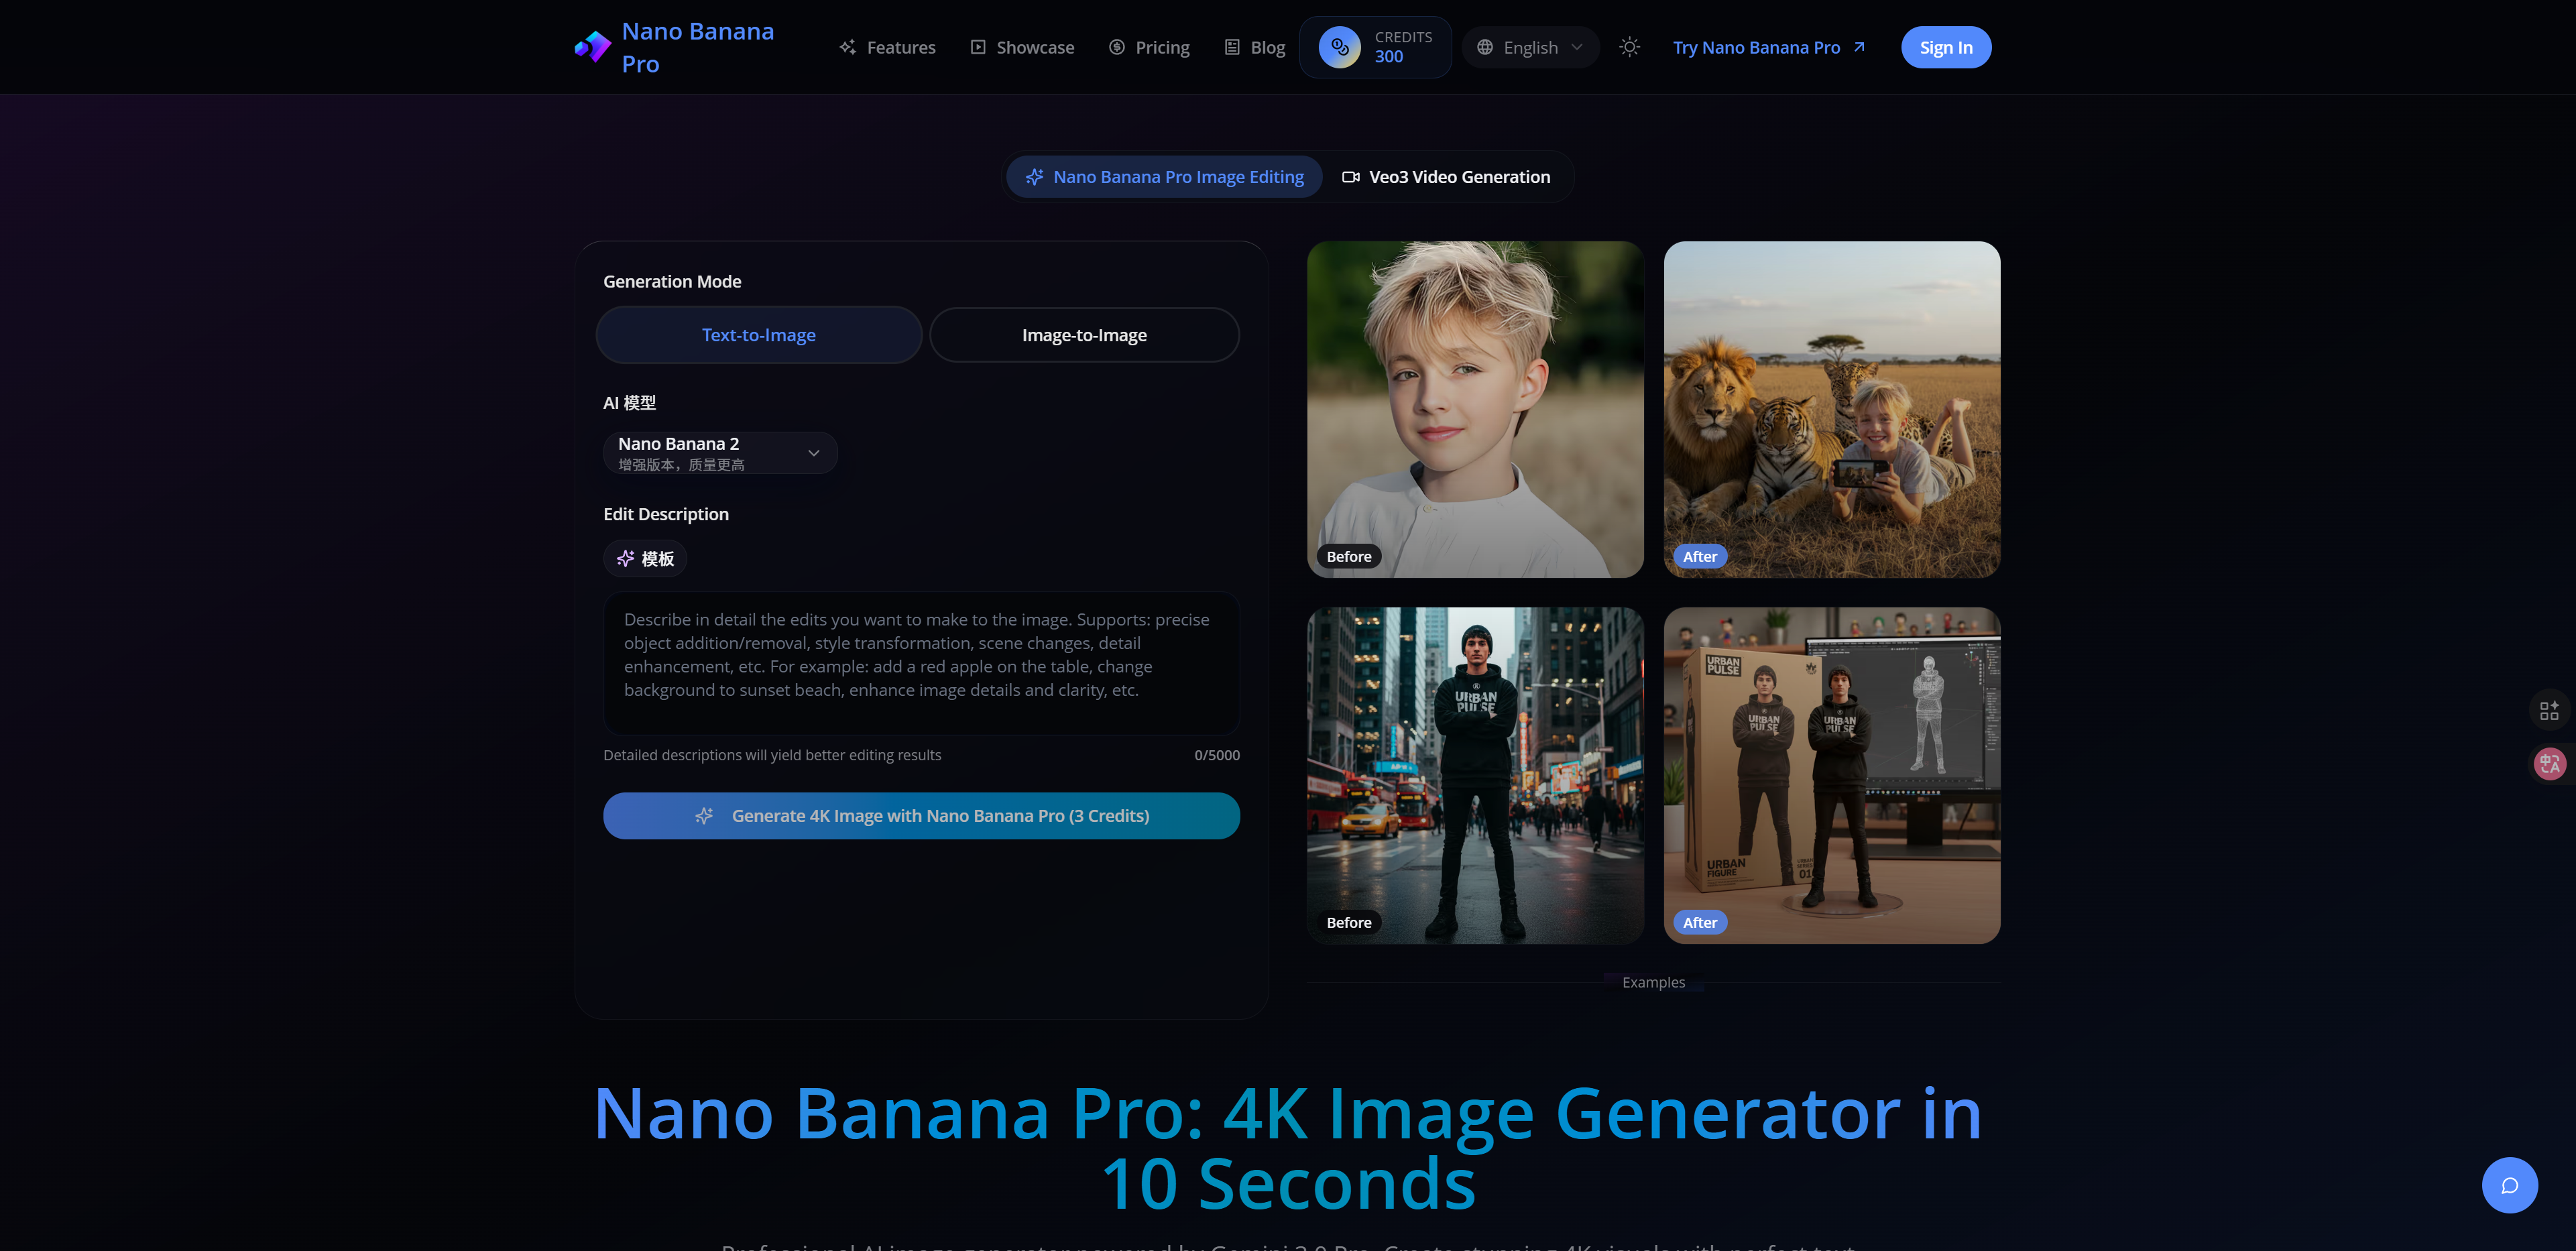The height and width of the screenshot is (1251, 2576).
Task: Open the Nano Banana 2 model dropdown
Action: 720,452
